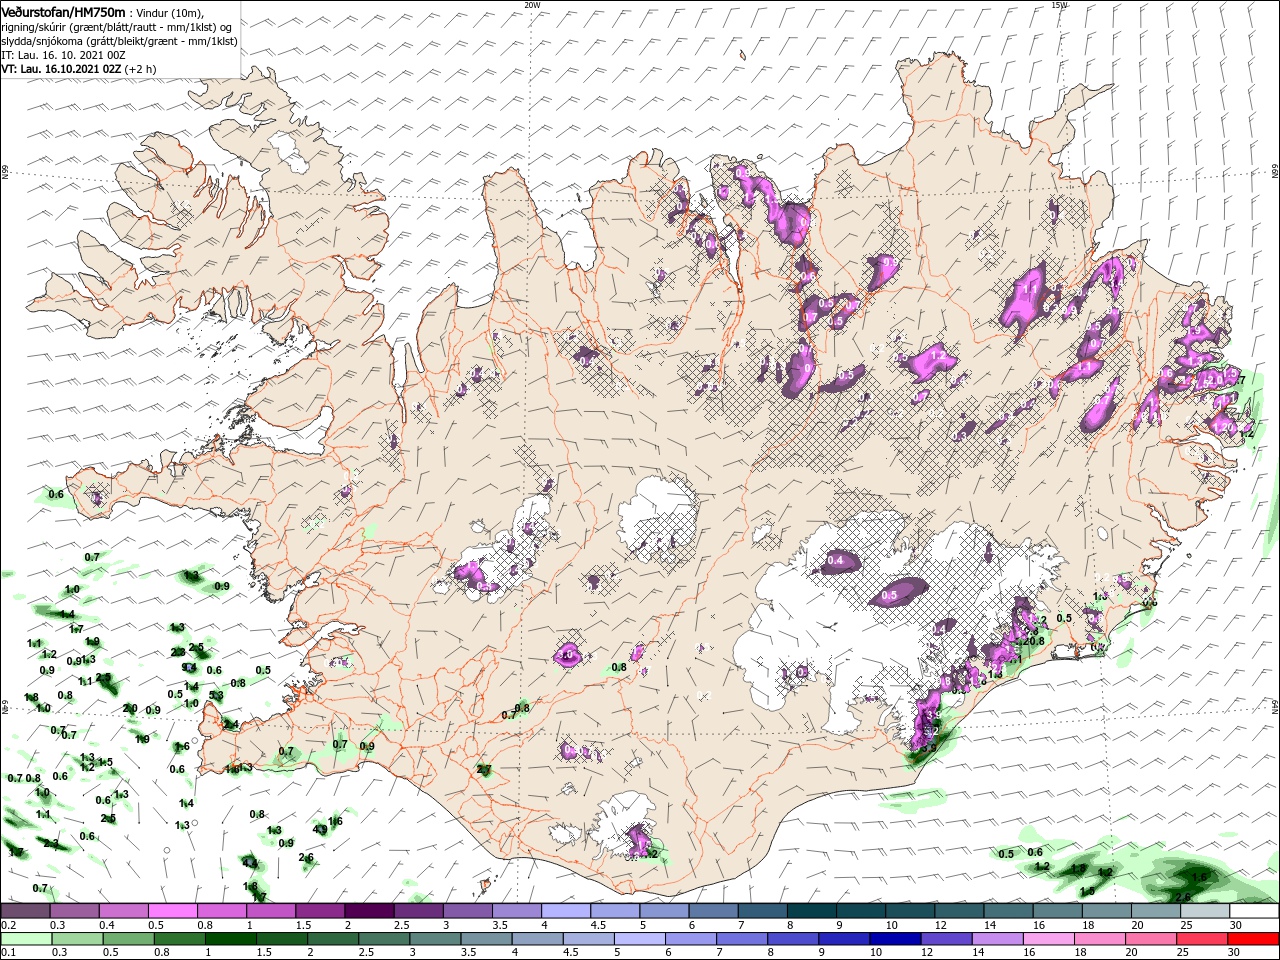The height and width of the screenshot is (960, 1280).
Task: Click the dark navy 10–12 swatch in rain legend
Action: tap(894, 939)
